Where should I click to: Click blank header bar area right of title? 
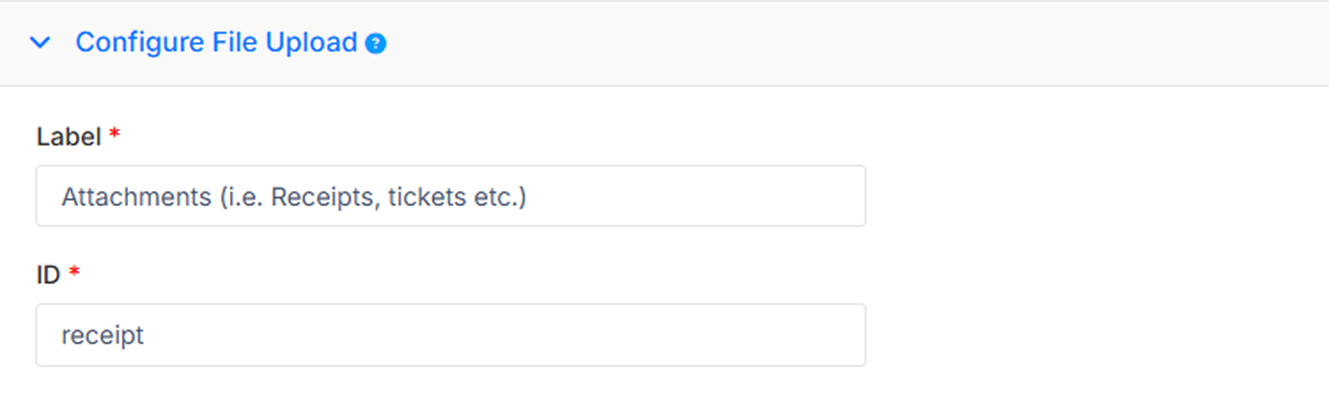[850, 44]
